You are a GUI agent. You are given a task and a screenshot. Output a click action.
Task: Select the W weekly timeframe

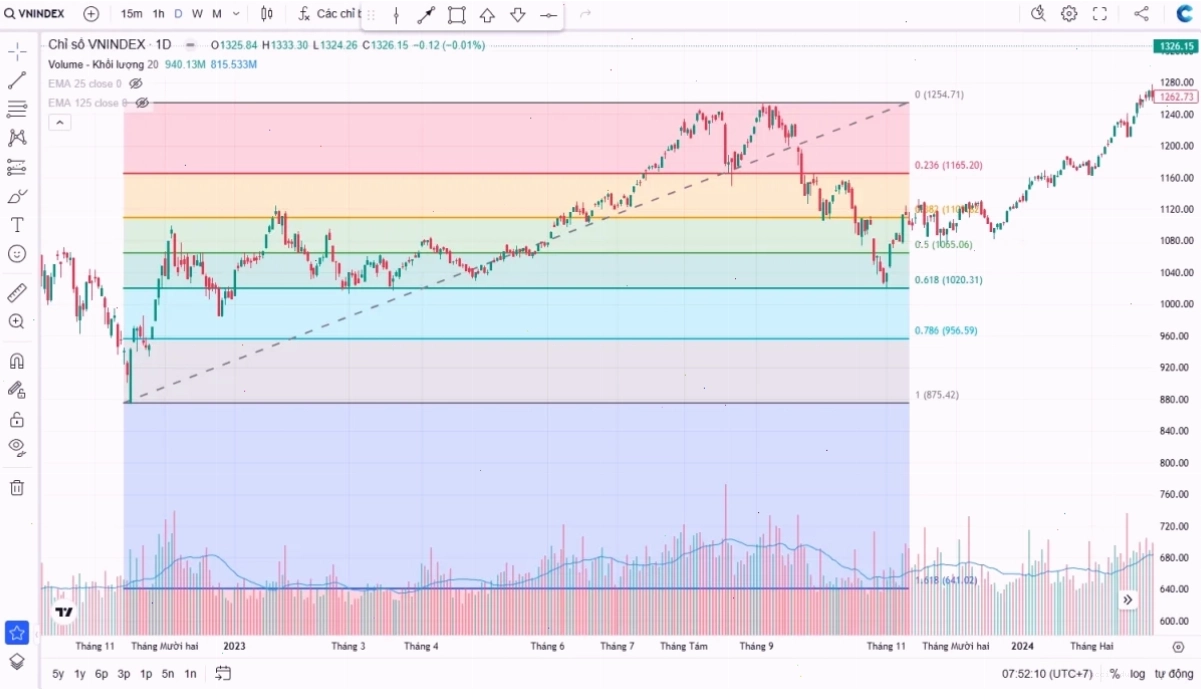click(197, 14)
